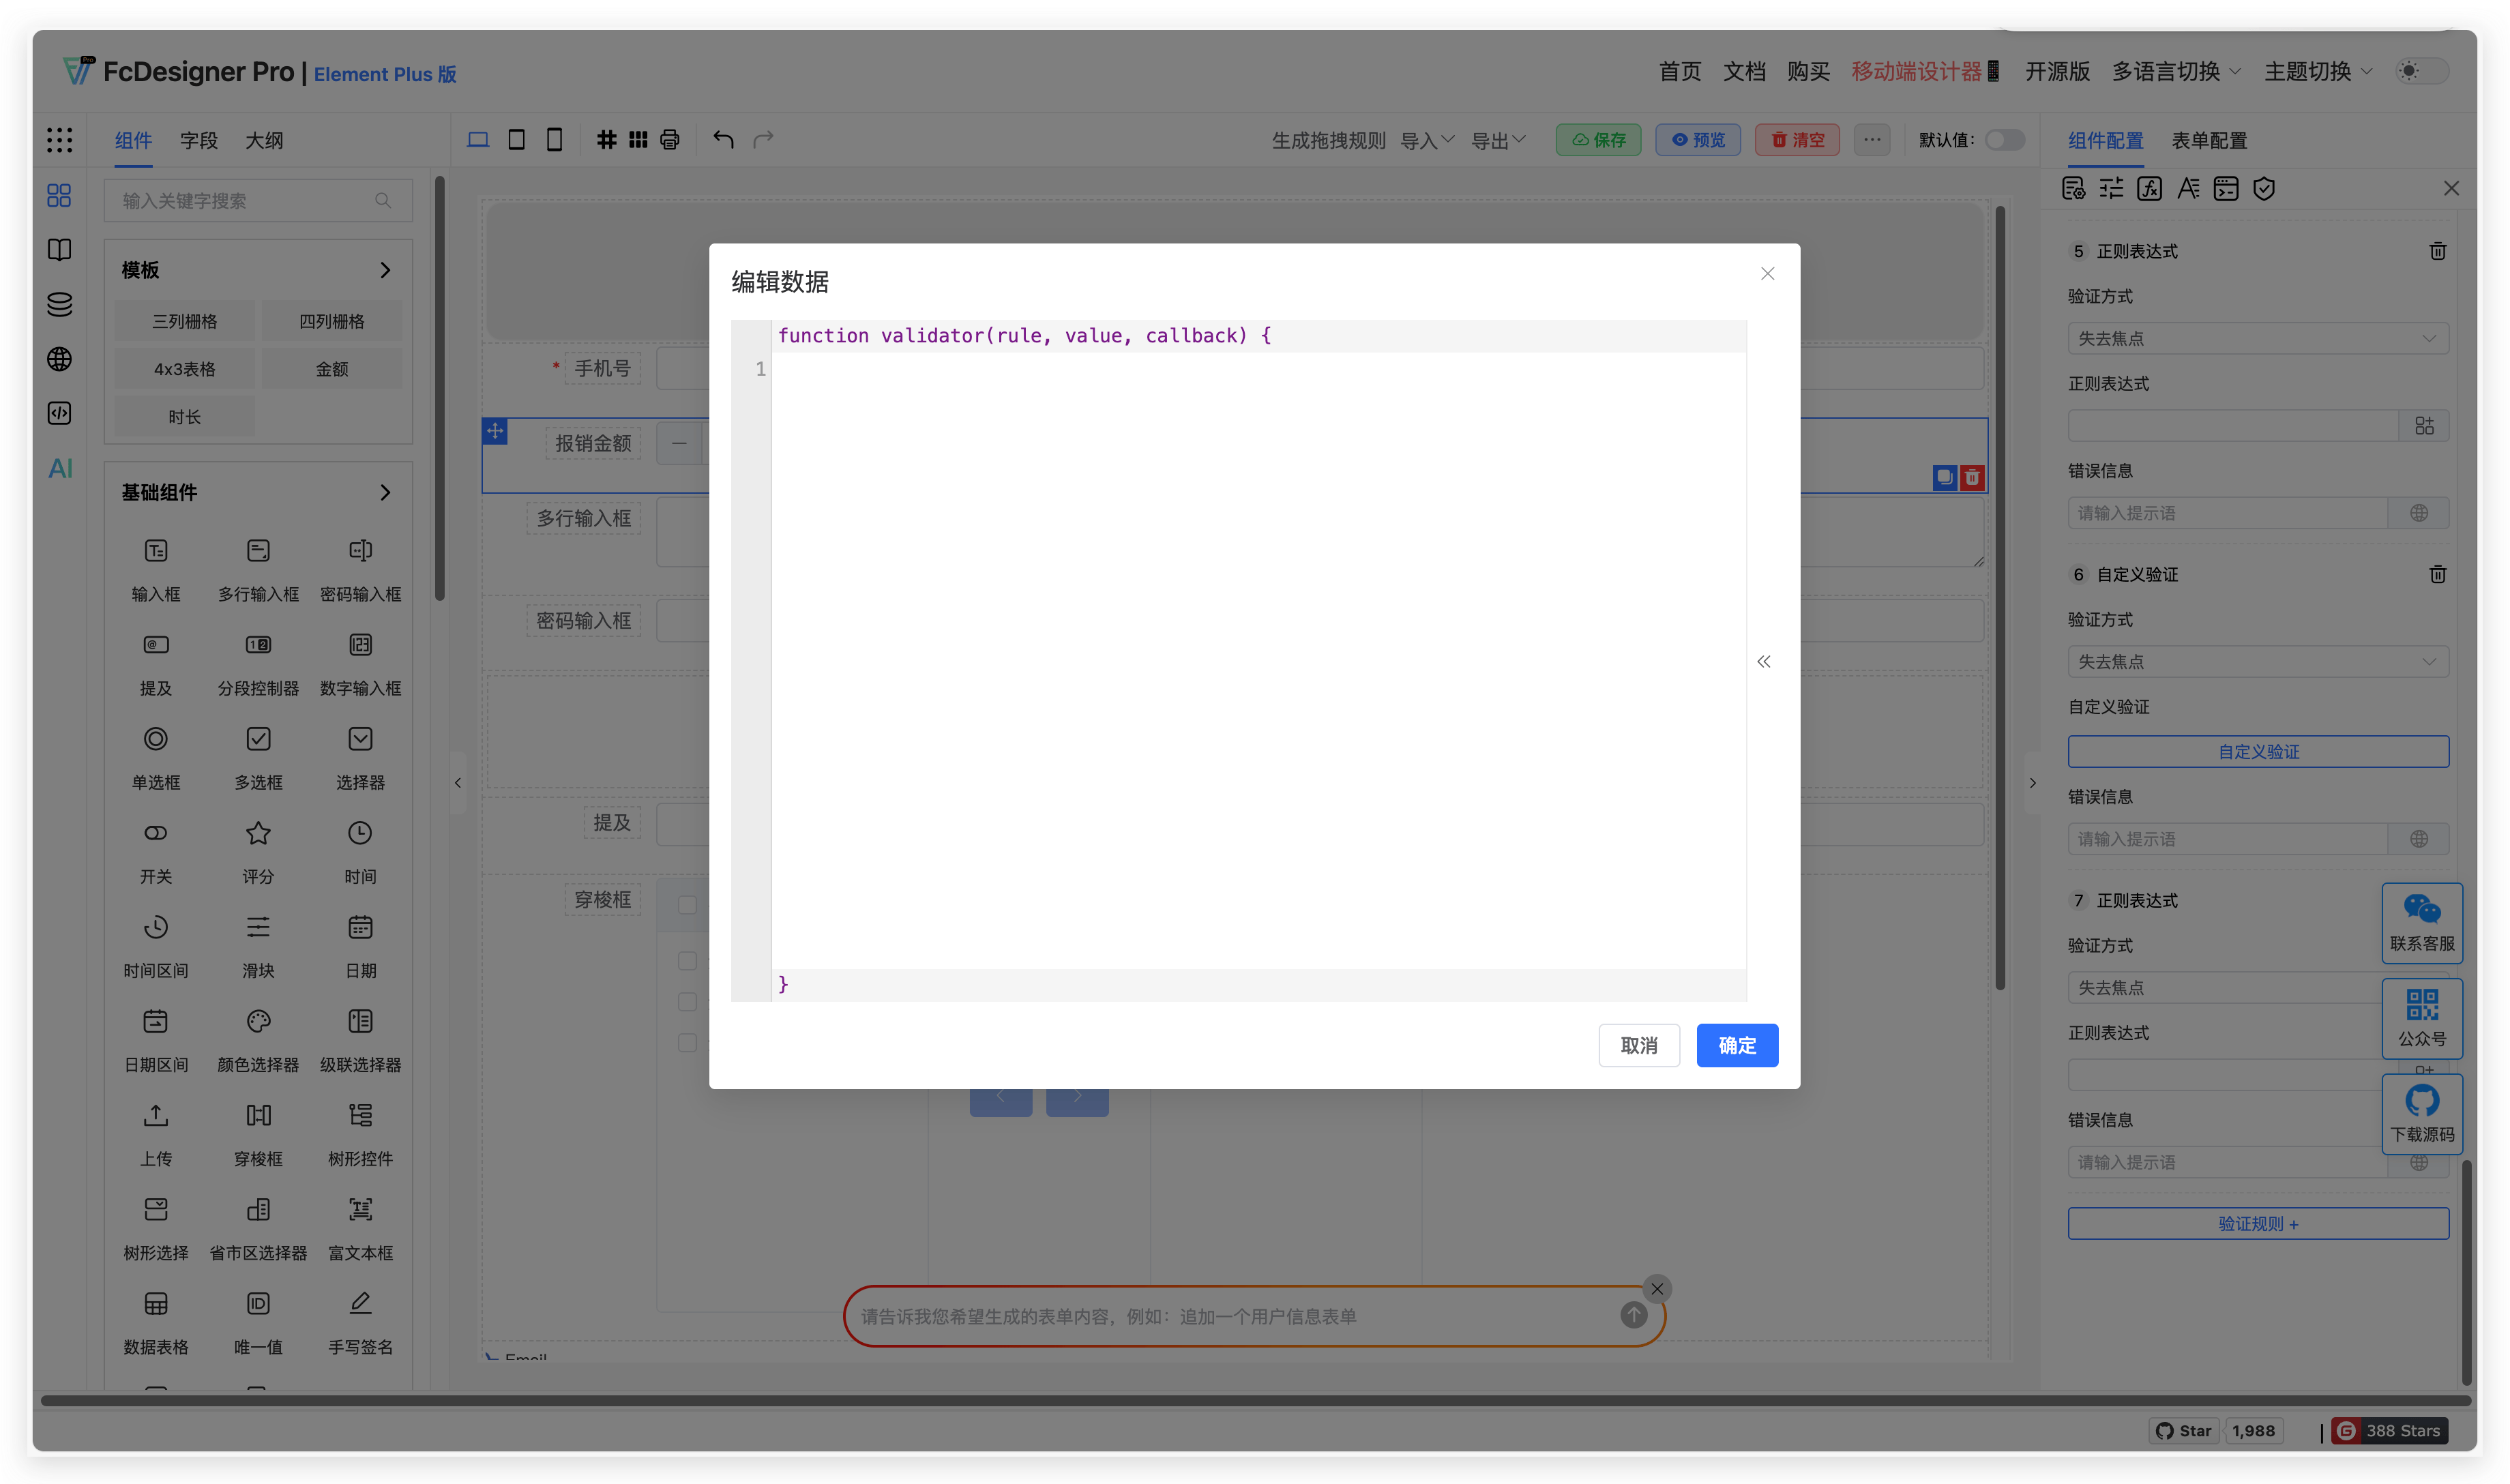Switch to mobile phone preview icon
2510x1484 pixels.
tap(554, 140)
